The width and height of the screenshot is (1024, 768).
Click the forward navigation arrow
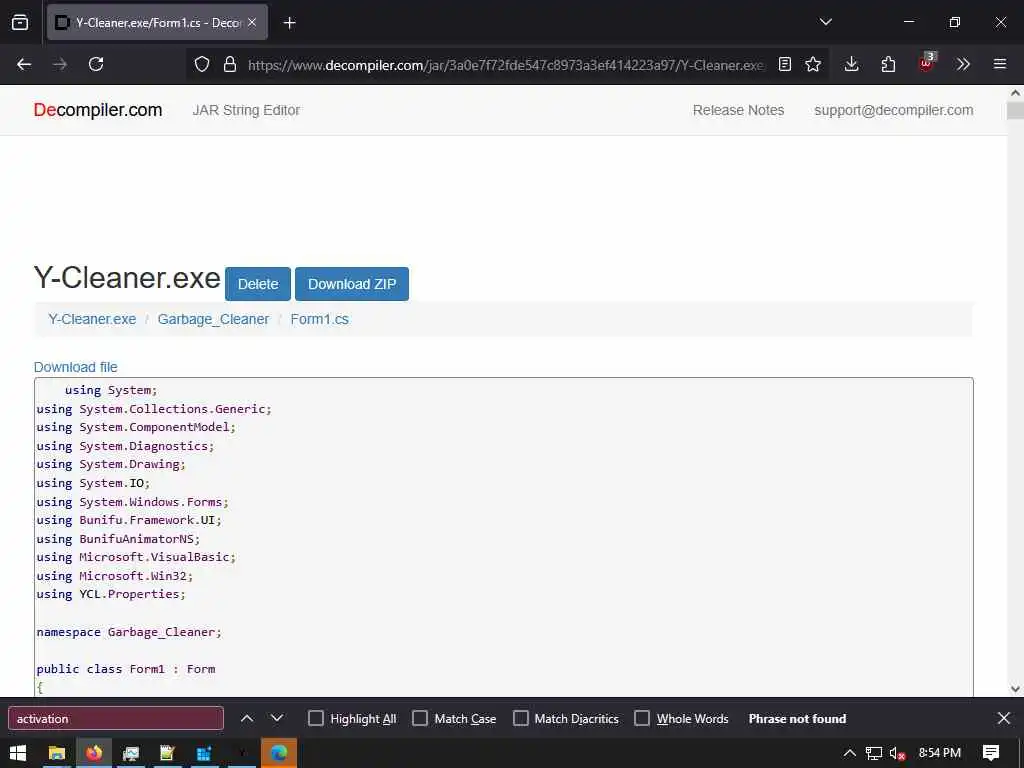(60, 64)
